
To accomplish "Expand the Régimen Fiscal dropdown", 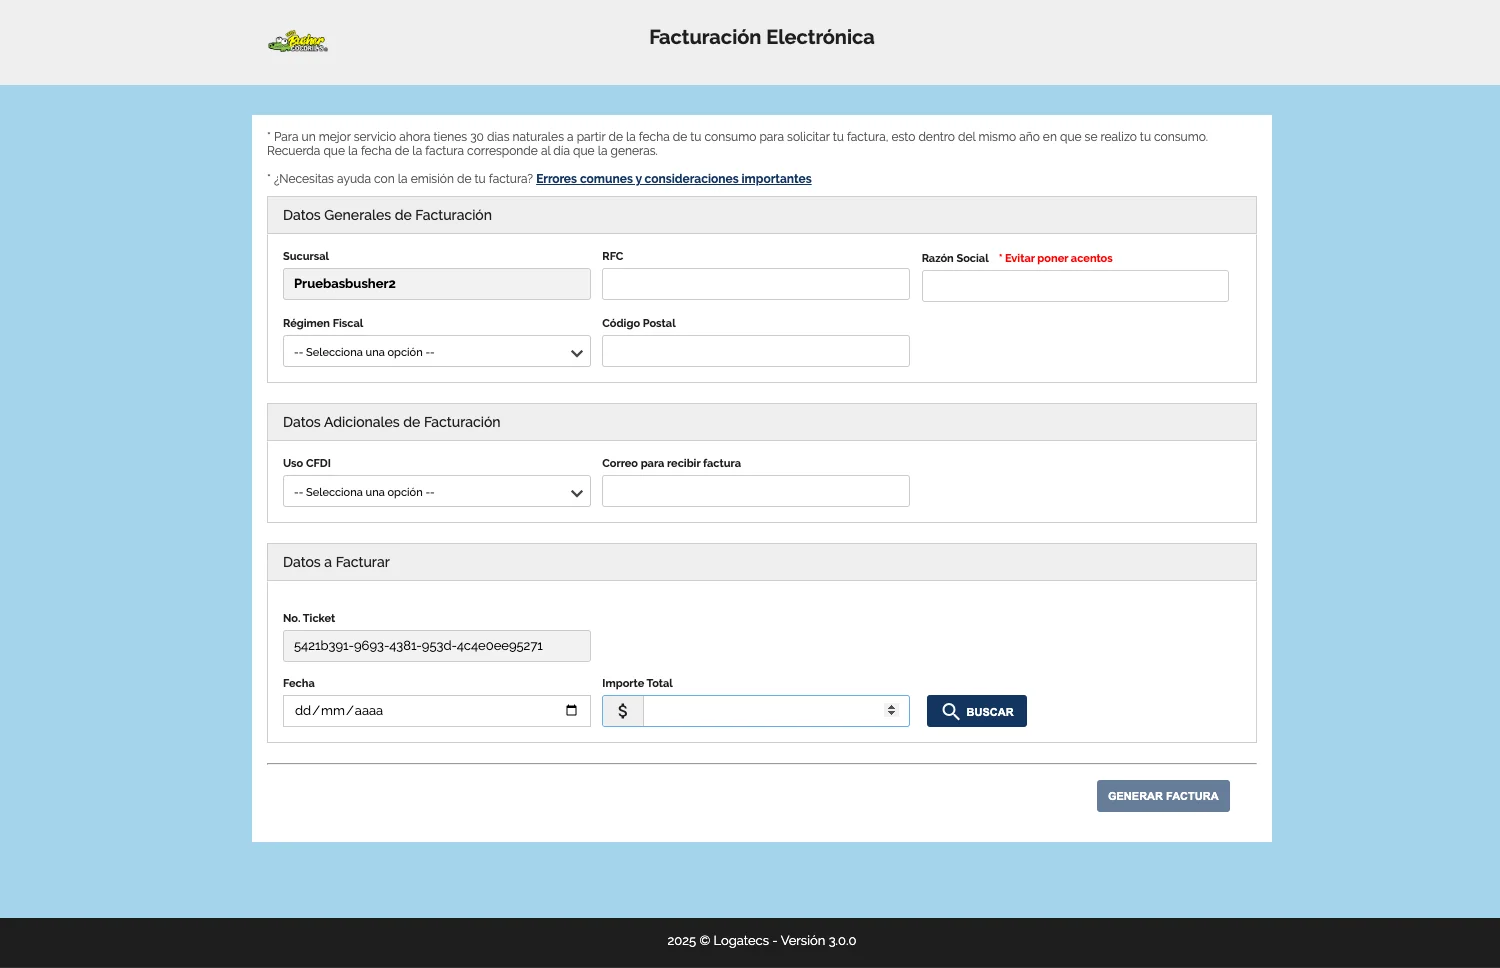I will click(x=436, y=352).
